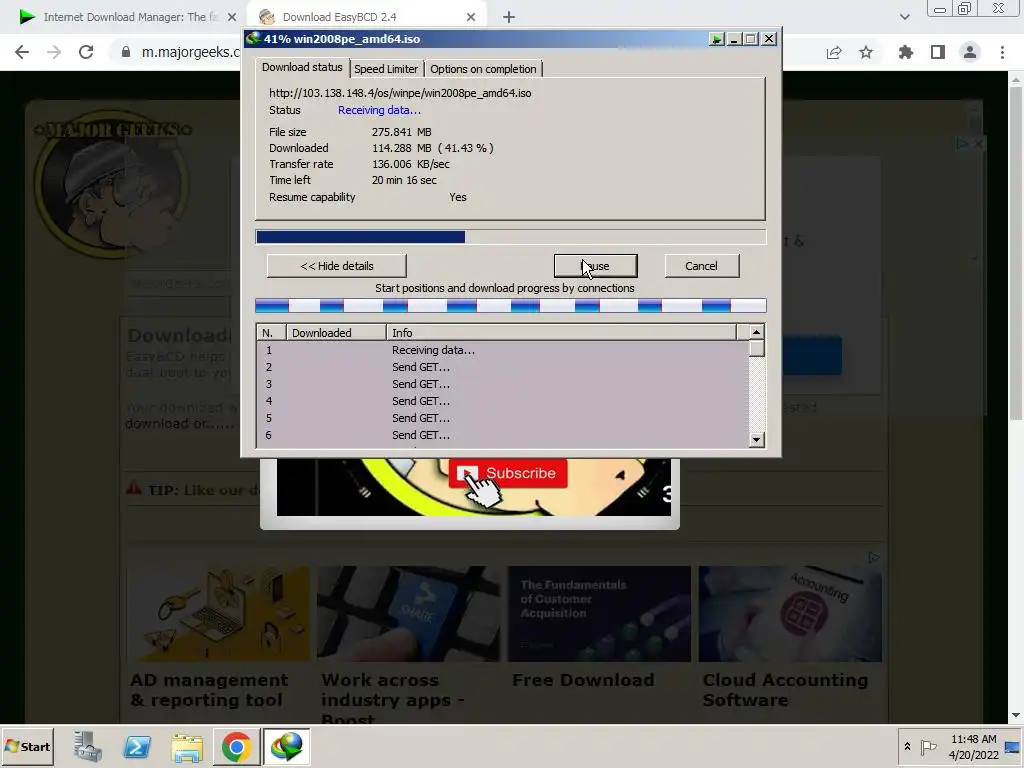
Task: Close the Internet Download Manager browser tab
Action: click(232, 17)
